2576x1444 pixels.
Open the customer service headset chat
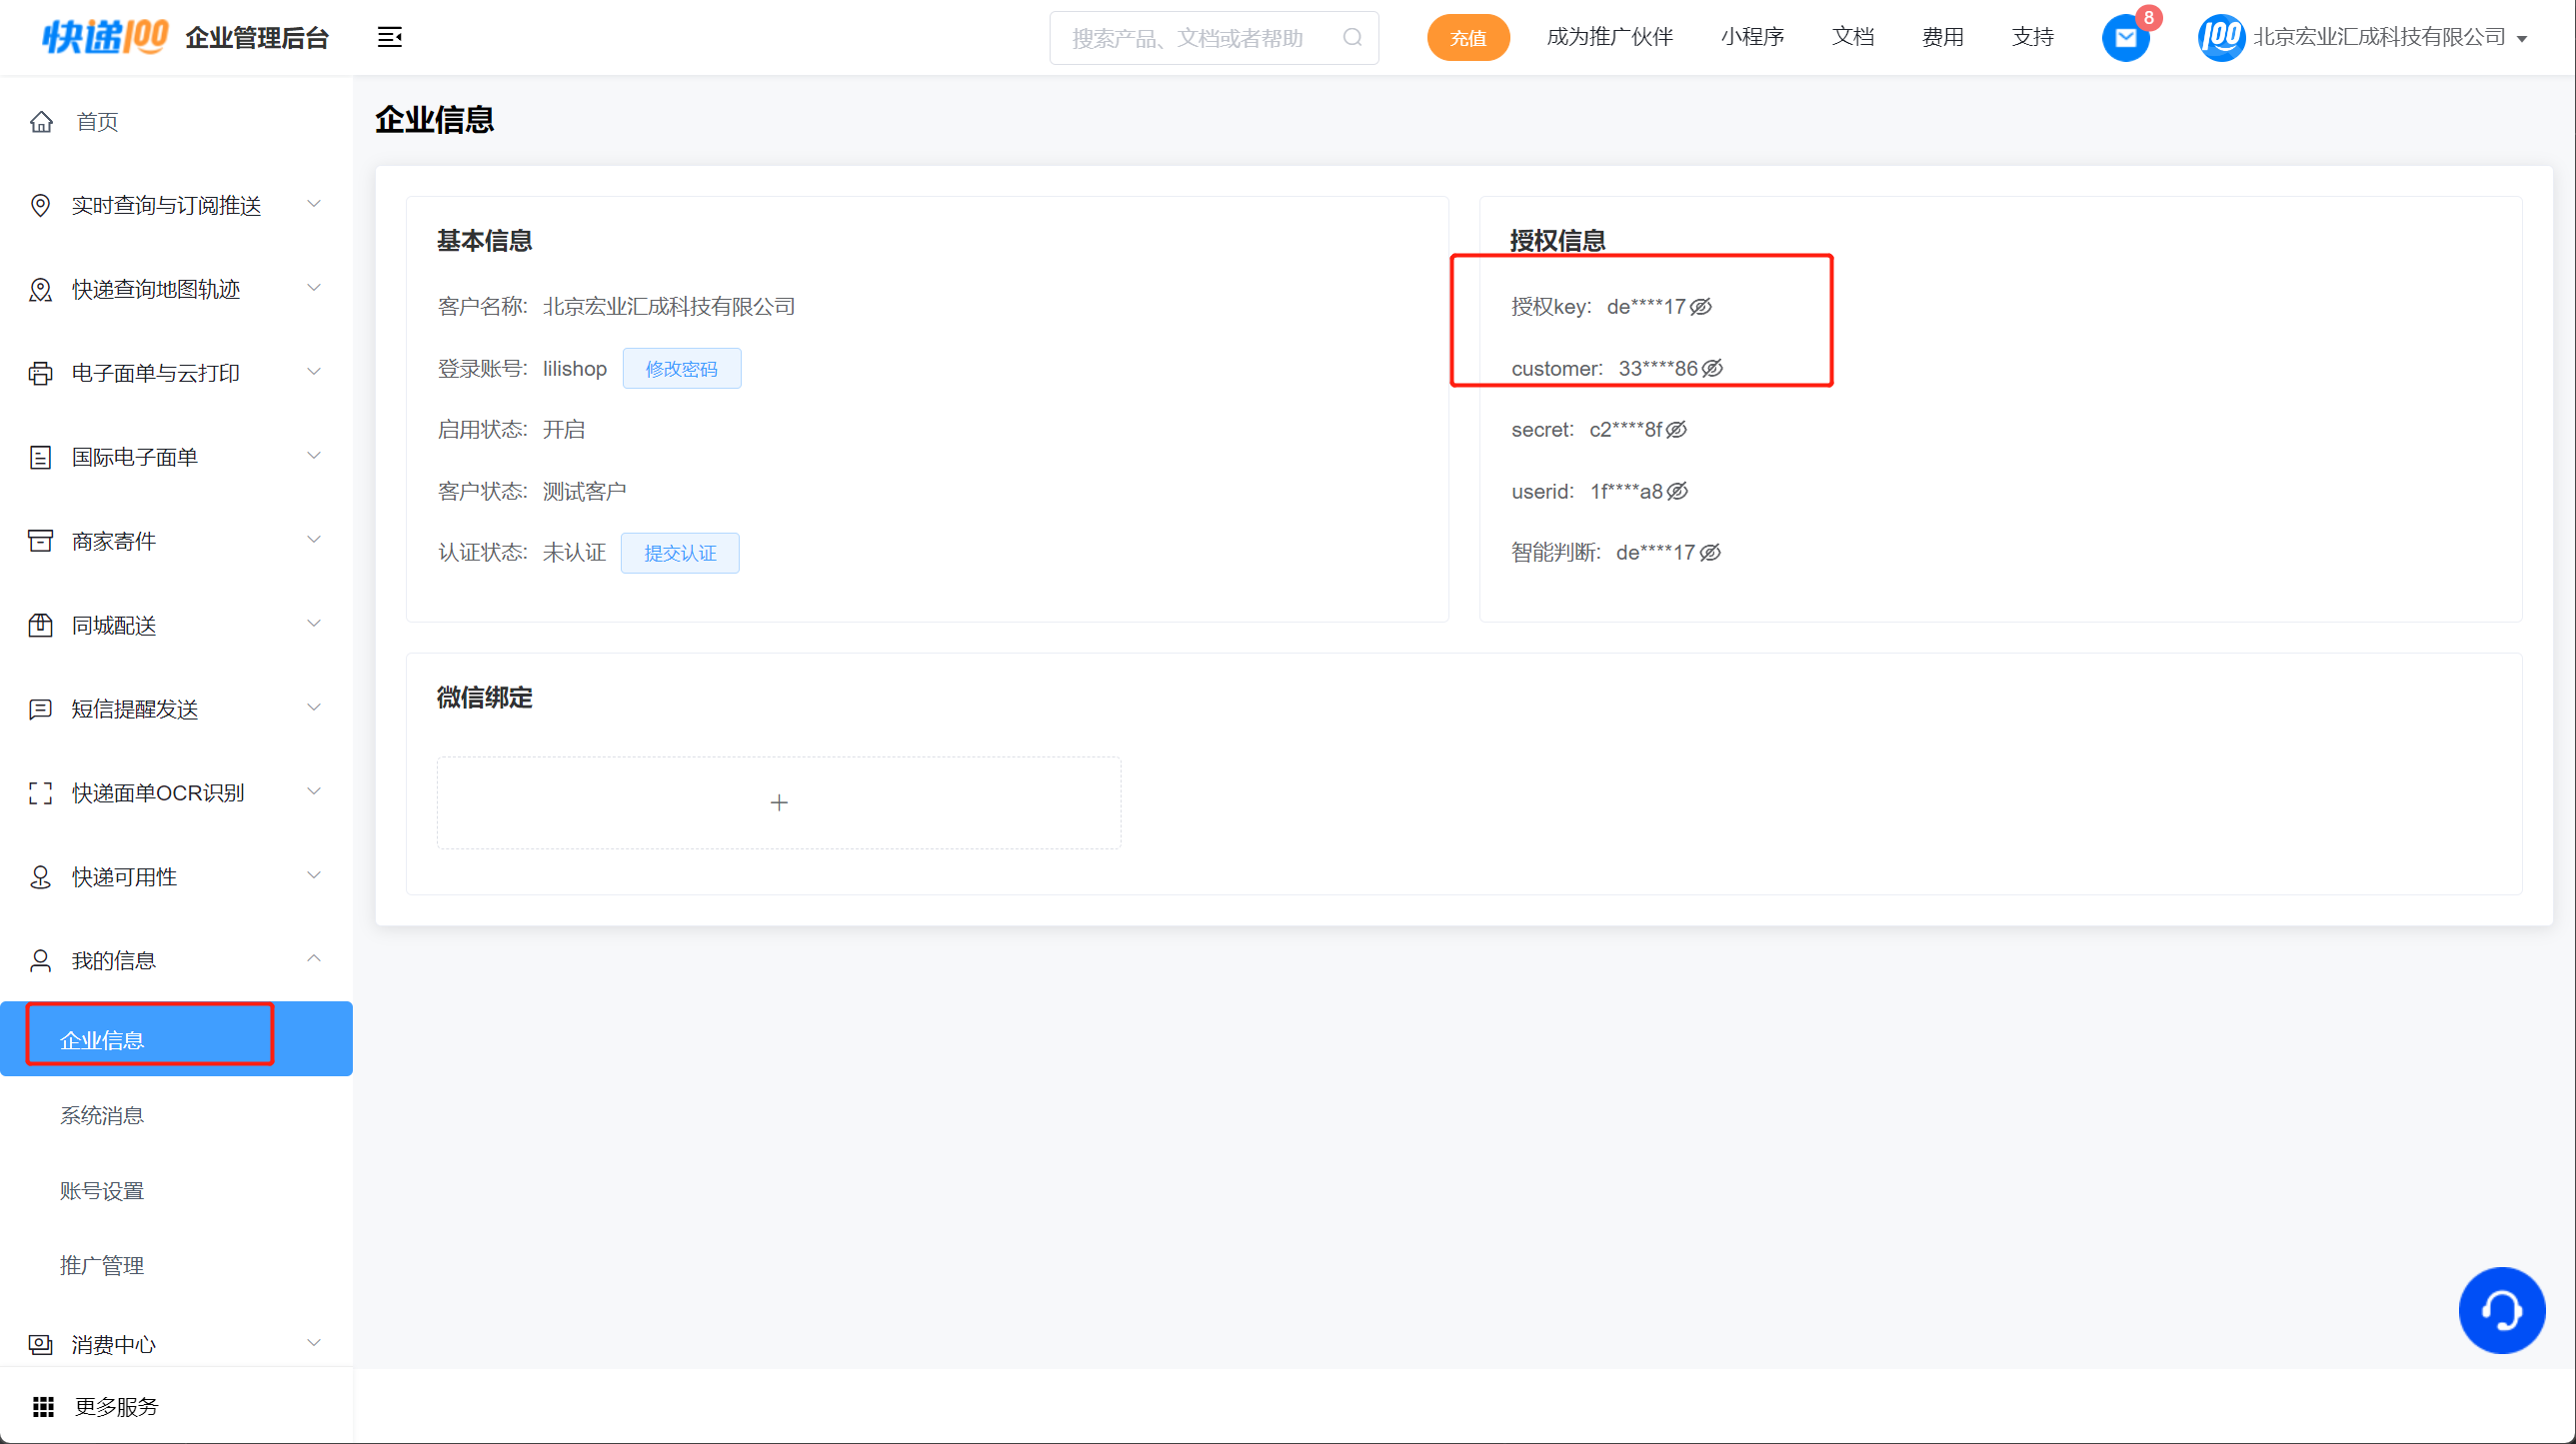click(x=2501, y=1310)
